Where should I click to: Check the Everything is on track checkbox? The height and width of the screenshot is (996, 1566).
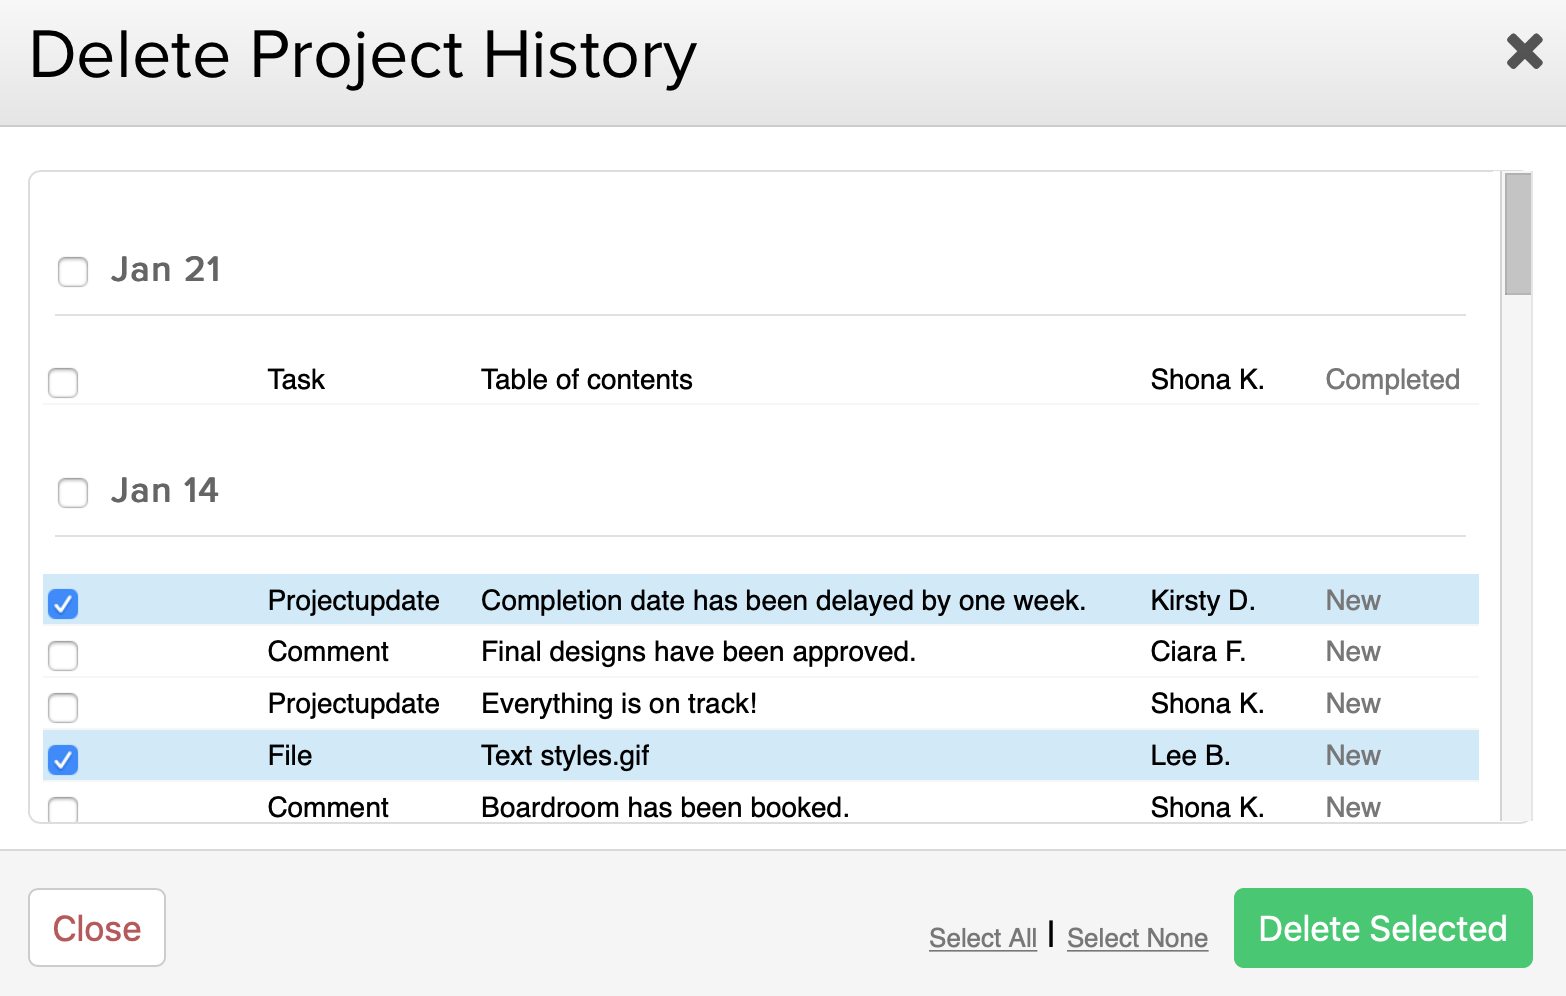tap(63, 707)
